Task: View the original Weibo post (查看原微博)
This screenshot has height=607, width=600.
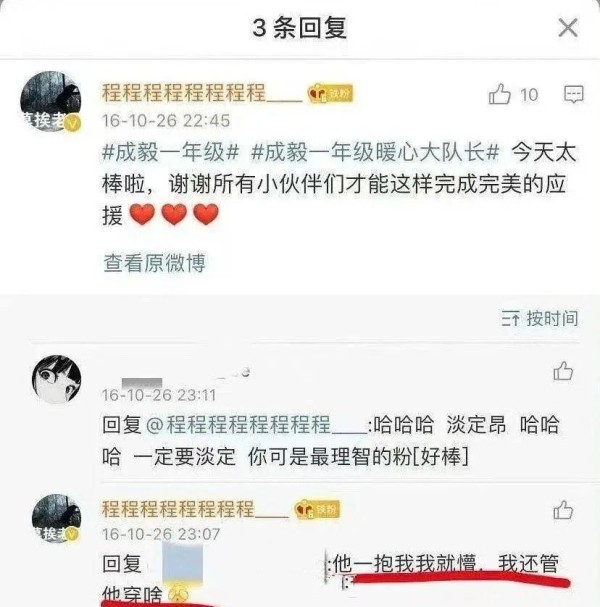Action: coord(154,263)
